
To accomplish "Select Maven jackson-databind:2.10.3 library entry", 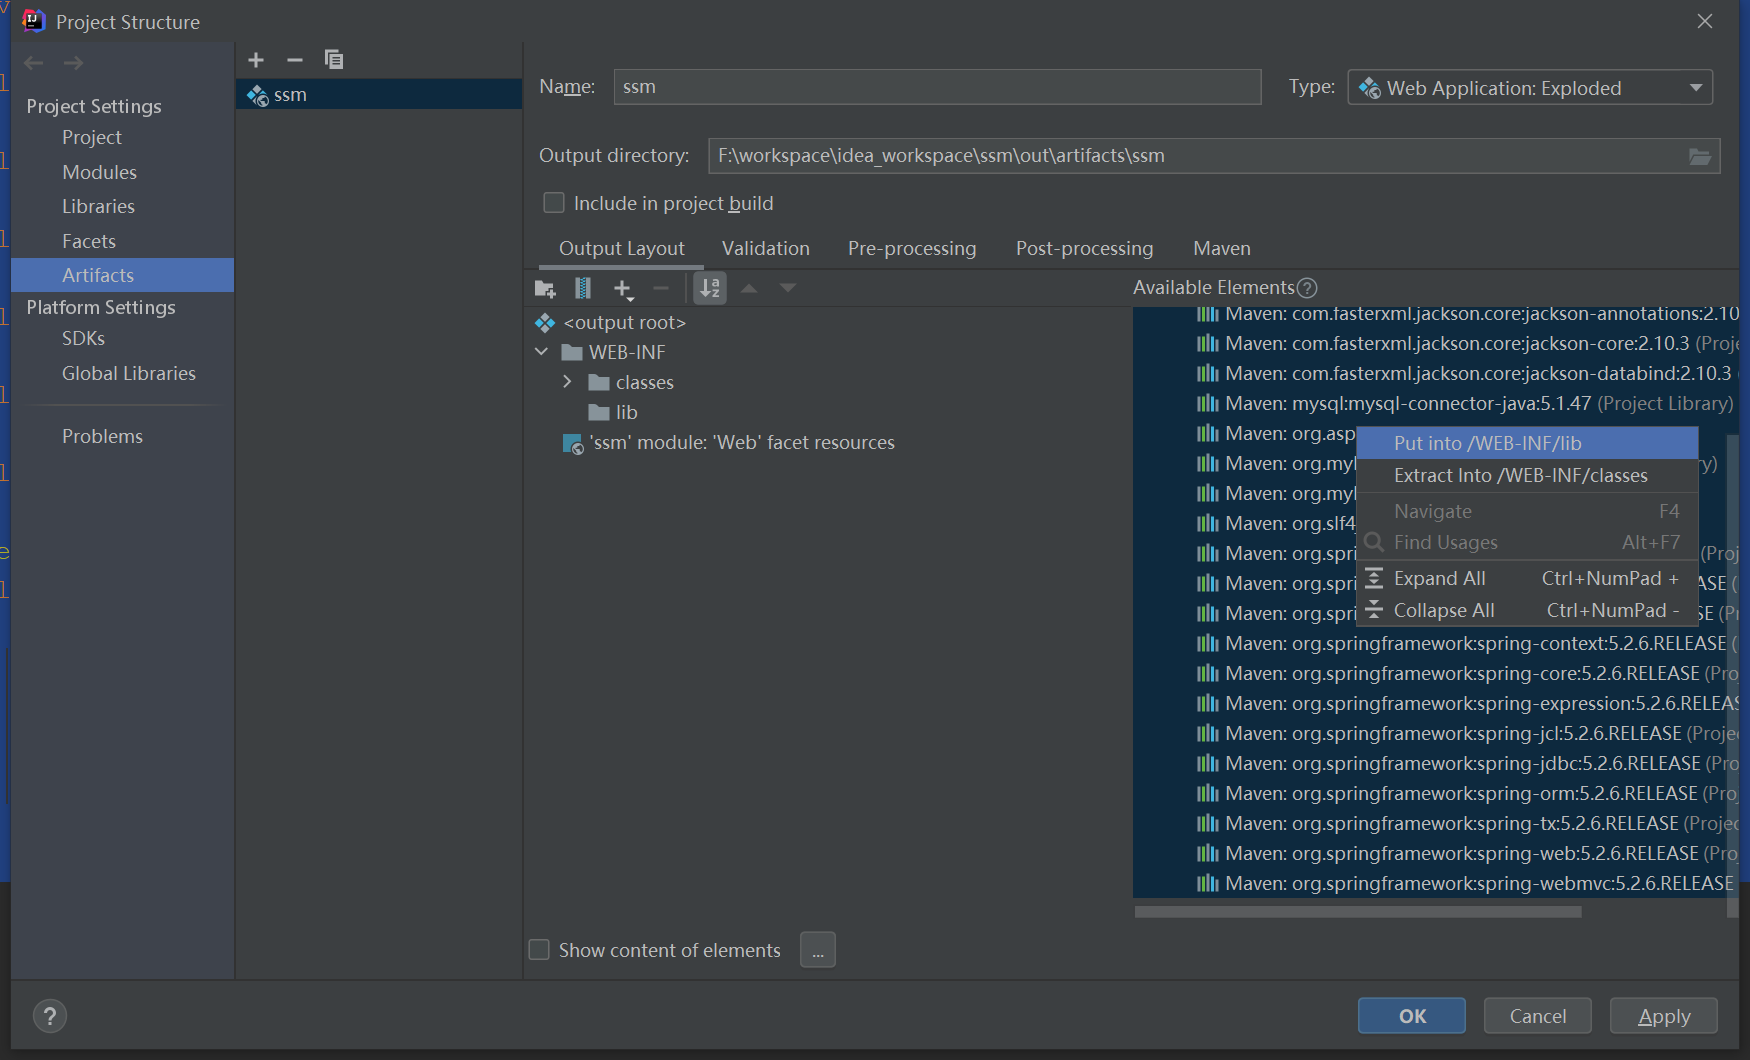I will pos(1465,373).
